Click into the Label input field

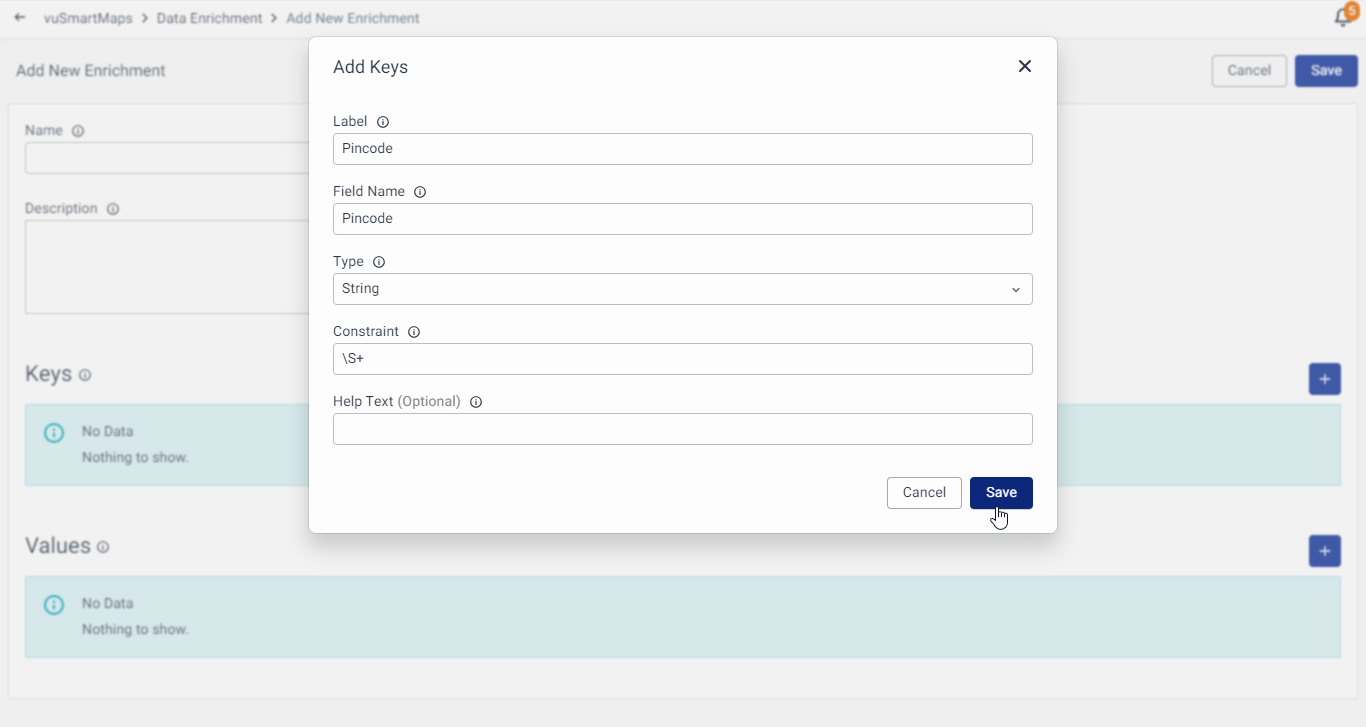click(x=682, y=149)
